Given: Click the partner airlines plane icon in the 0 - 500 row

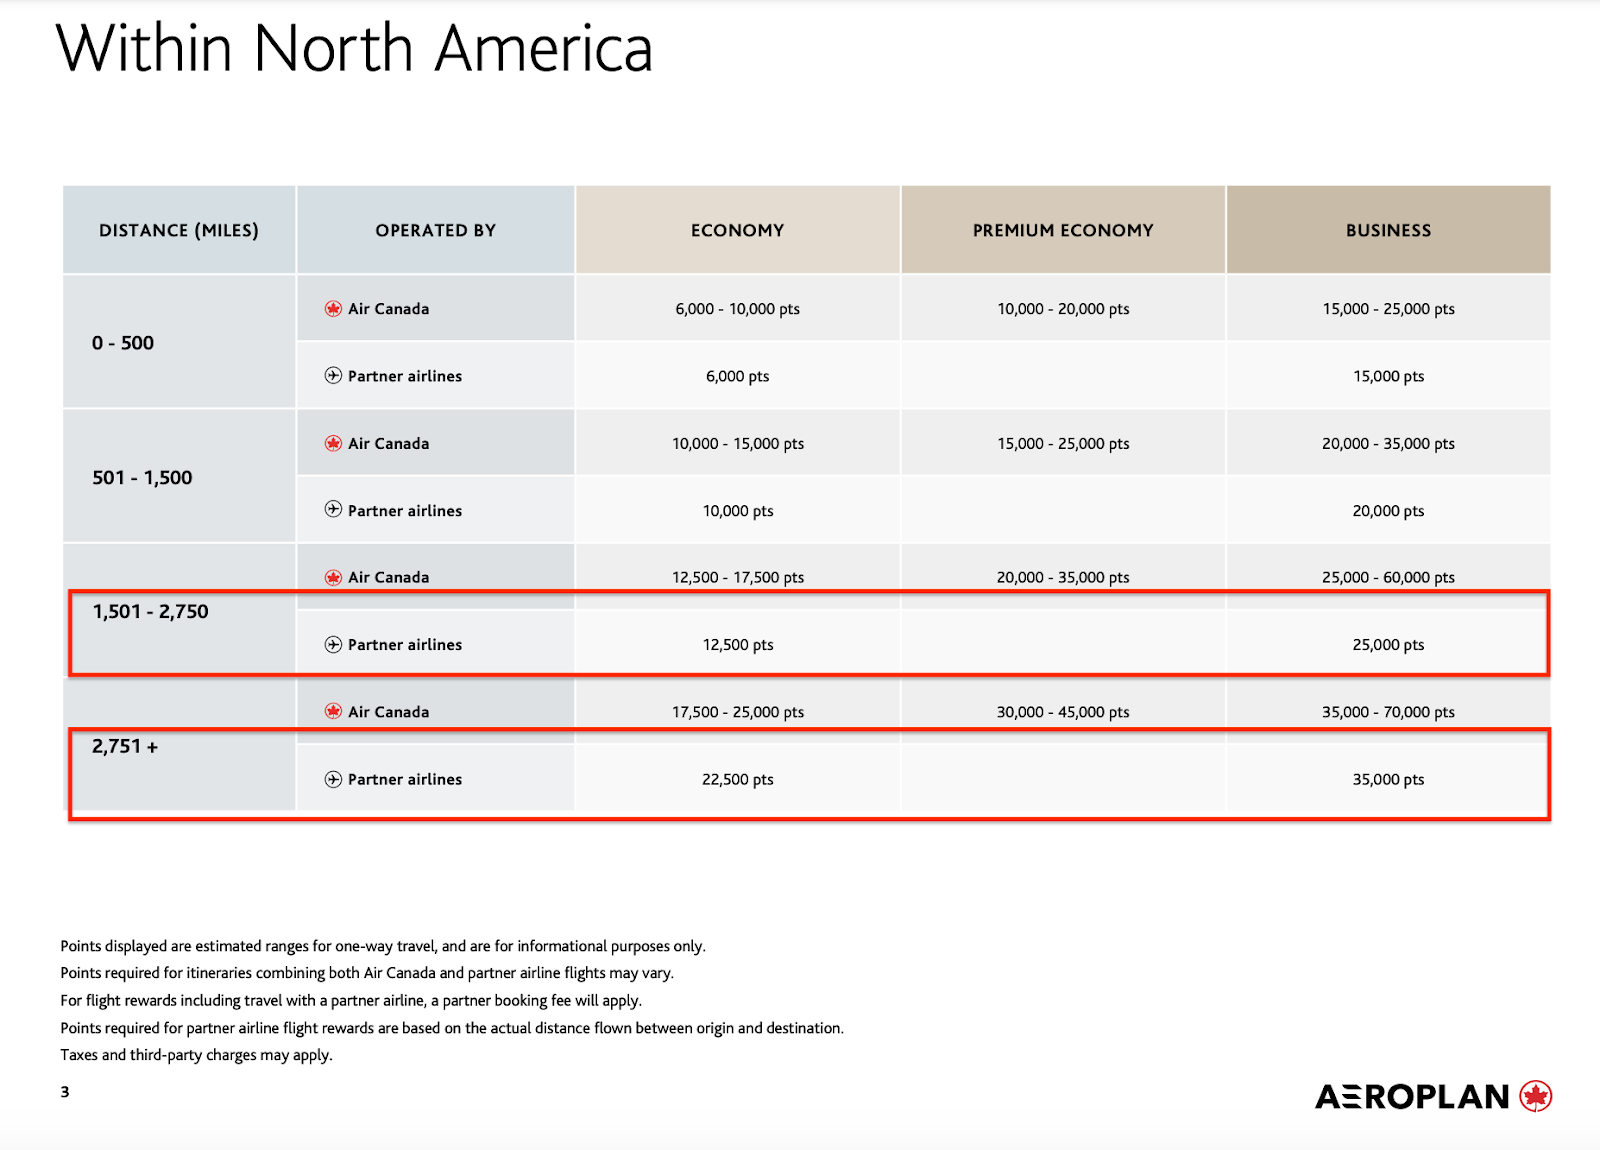Looking at the screenshot, I should [x=334, y=376].
